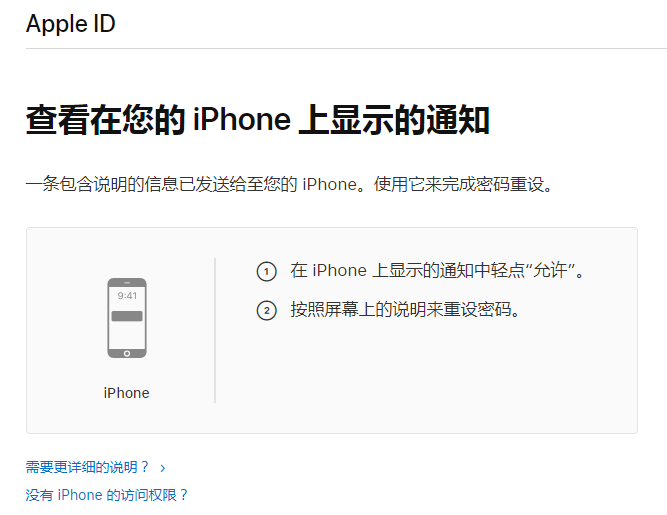Click the Apple ID header title
Image resolution: width=667 pixels, height=515 pixels.
[71, 23]
